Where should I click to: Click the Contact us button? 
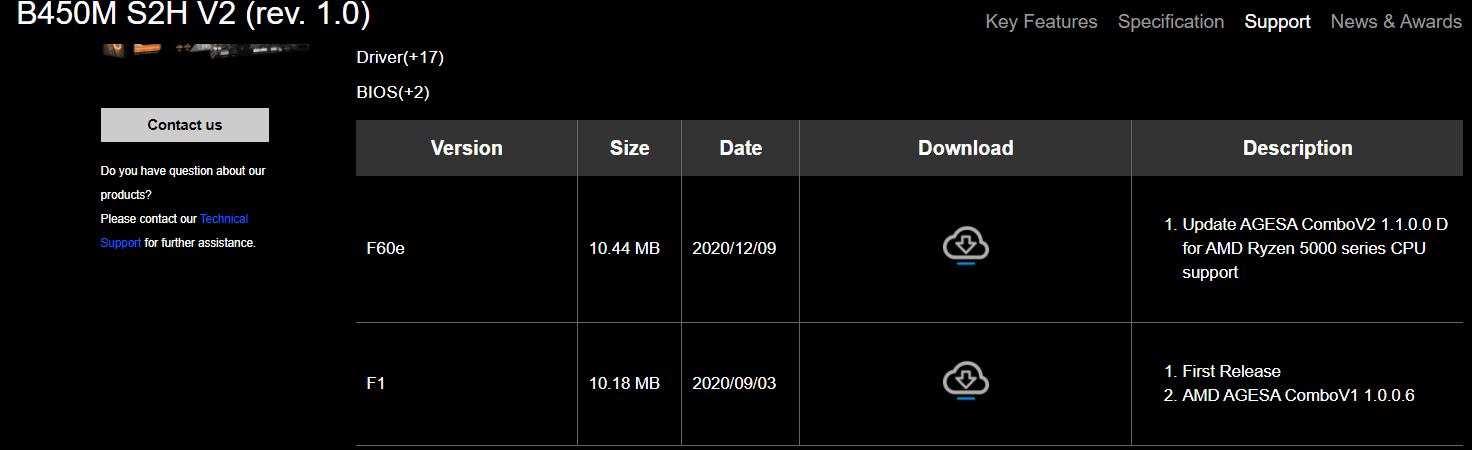click(x=185, y=125)
